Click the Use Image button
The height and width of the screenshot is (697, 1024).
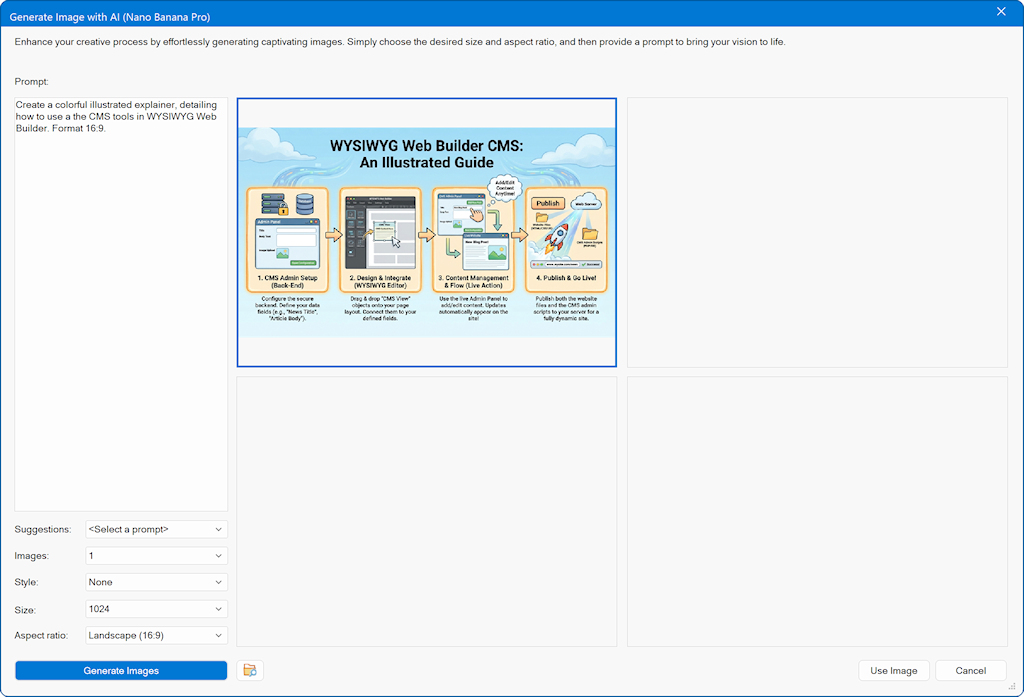(x=893, y=671)
